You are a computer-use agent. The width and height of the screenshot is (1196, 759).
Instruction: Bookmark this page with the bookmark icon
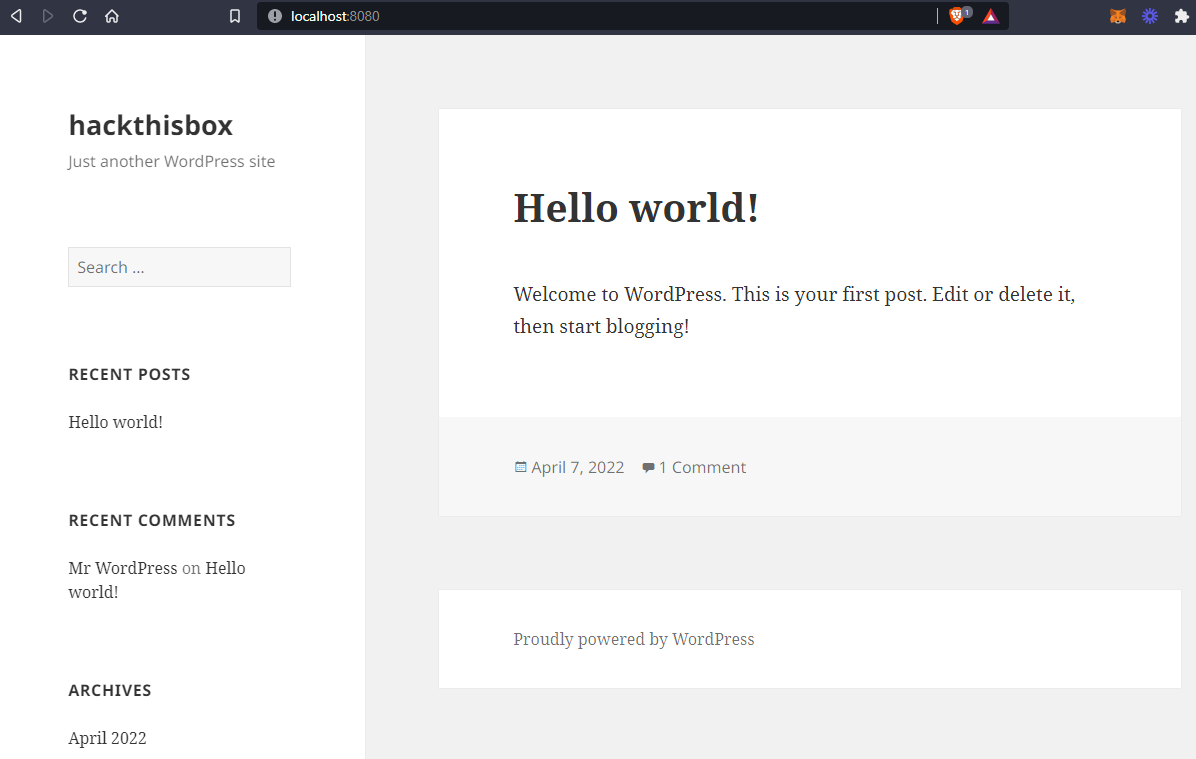tap(235, 16)
